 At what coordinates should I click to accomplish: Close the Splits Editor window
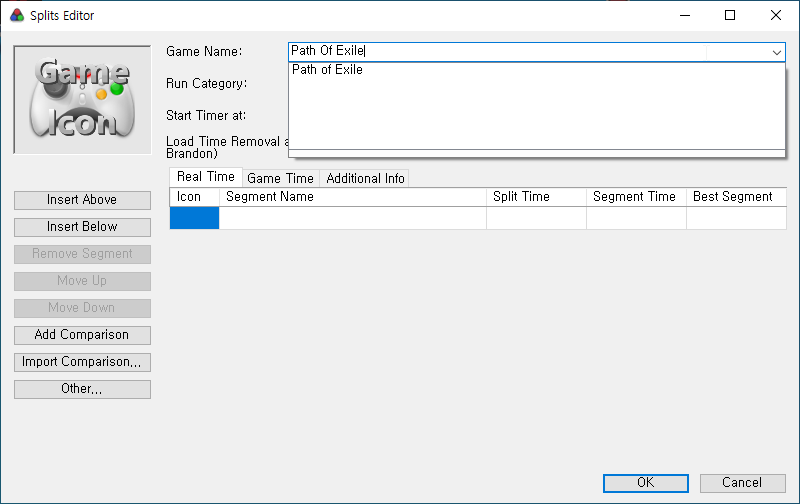776,15
